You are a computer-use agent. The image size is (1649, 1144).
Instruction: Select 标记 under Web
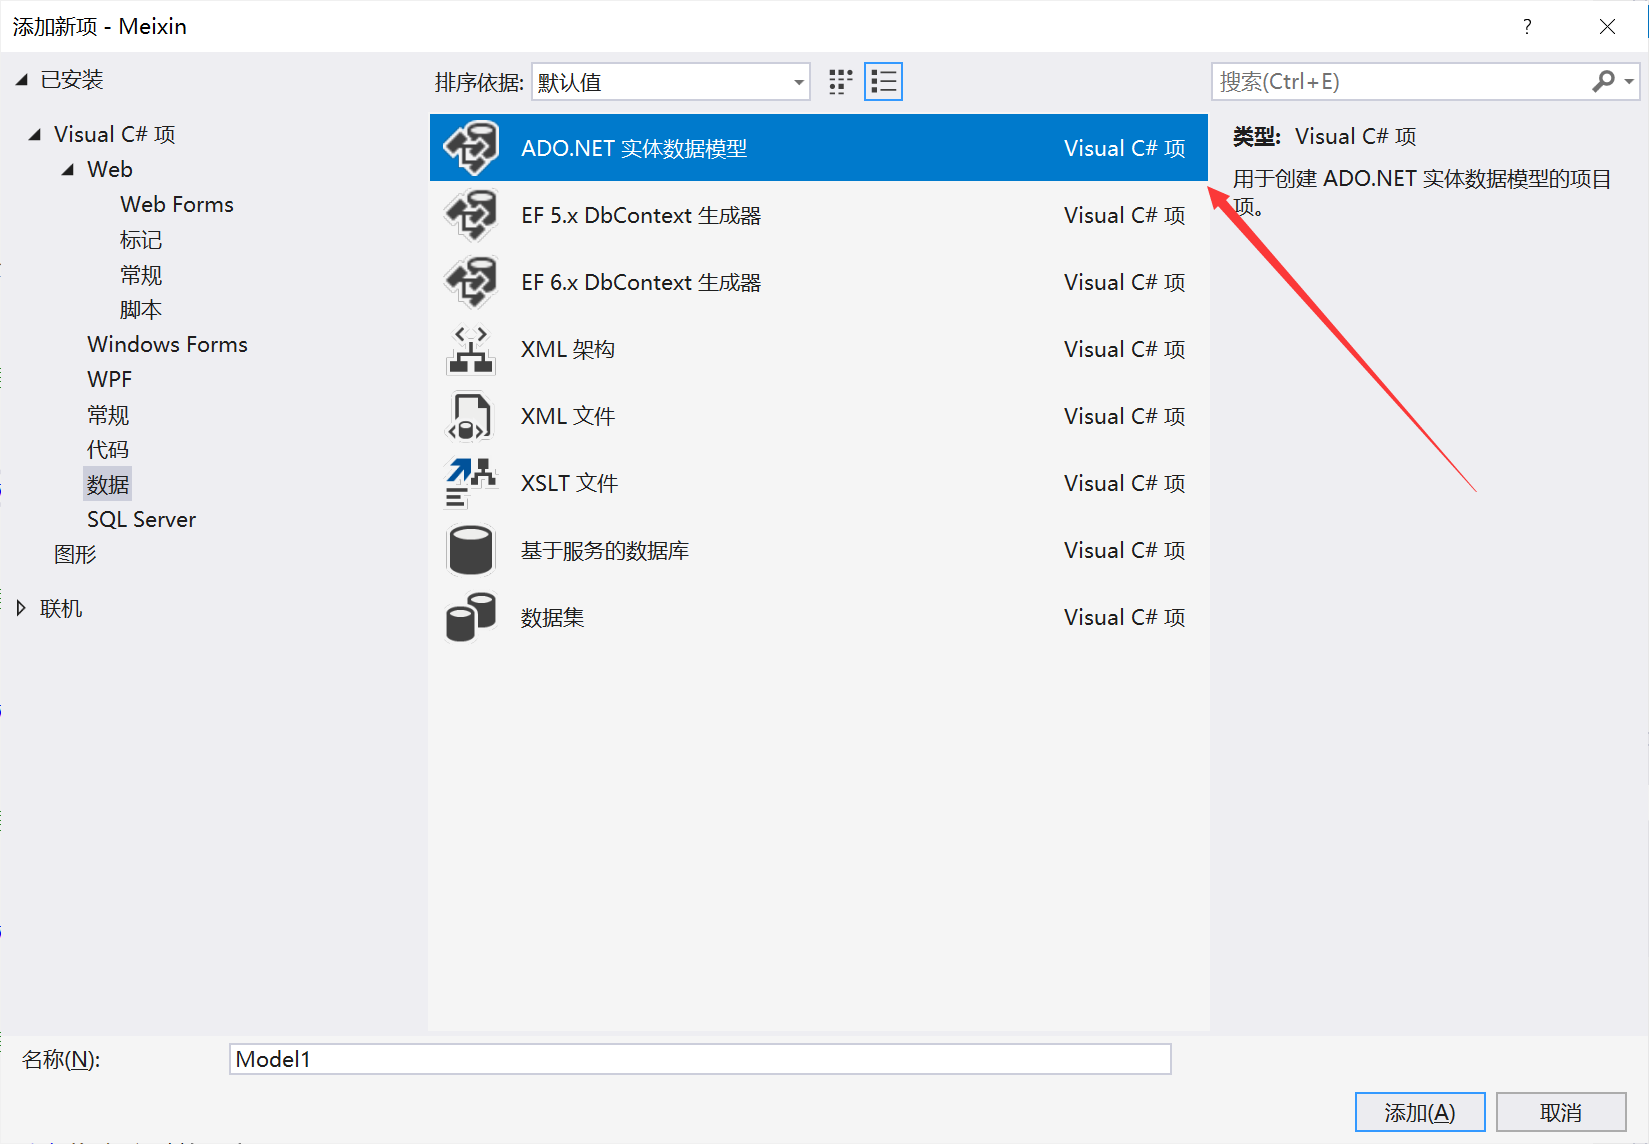(x=141, y=240)
